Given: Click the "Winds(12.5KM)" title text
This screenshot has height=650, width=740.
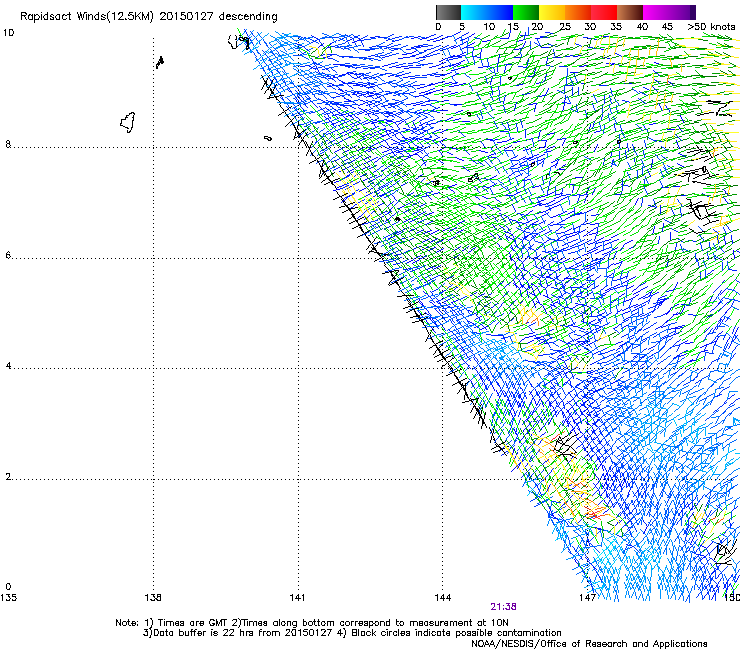Looking at the screenshot, I should [115, 17].
